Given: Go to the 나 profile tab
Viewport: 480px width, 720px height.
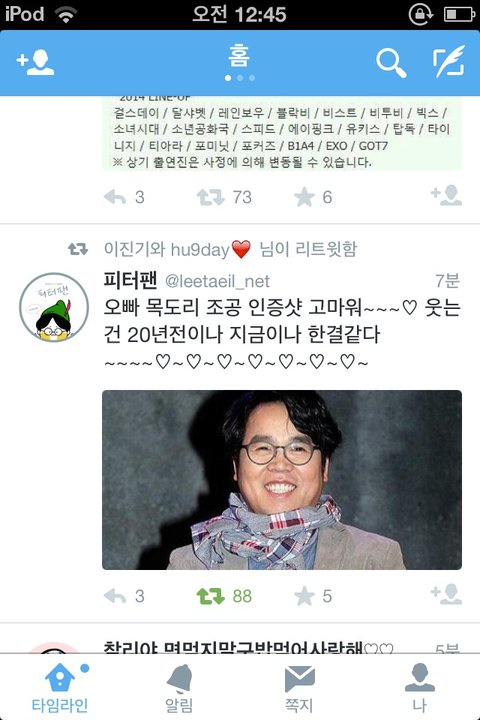Looking at the screenshot, I should pos(419,687).
